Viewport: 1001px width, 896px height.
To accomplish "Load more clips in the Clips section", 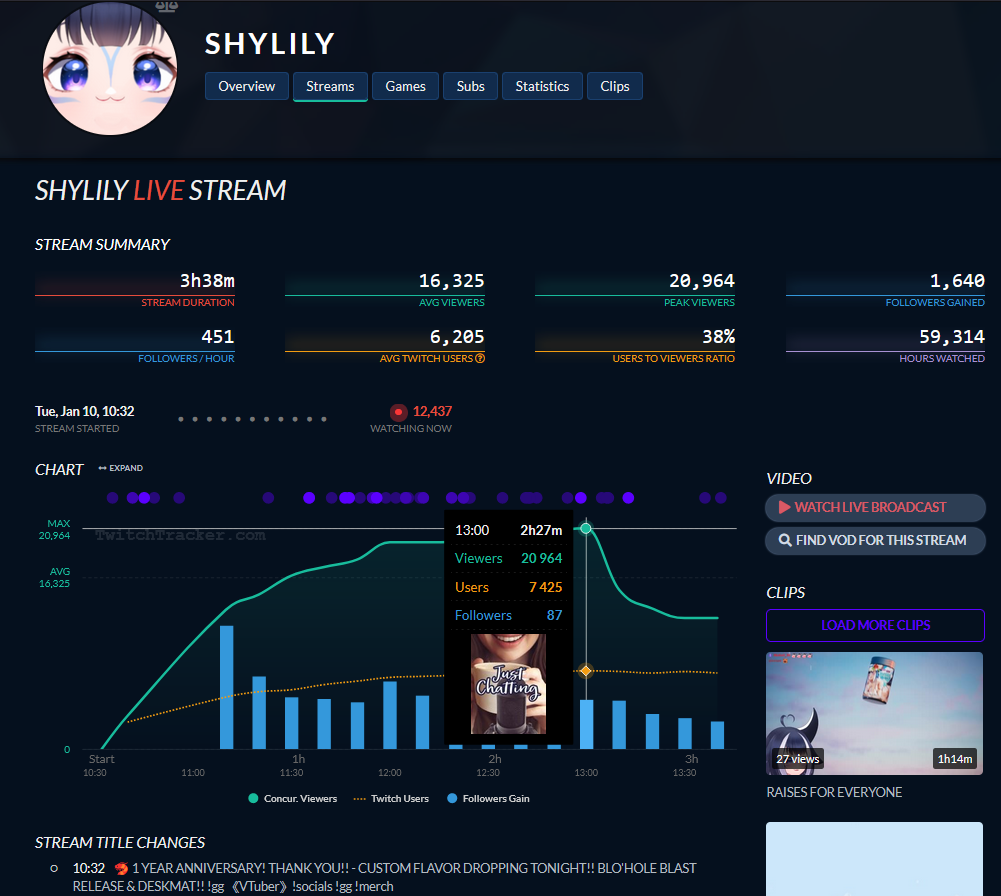I will coord(875,625).
